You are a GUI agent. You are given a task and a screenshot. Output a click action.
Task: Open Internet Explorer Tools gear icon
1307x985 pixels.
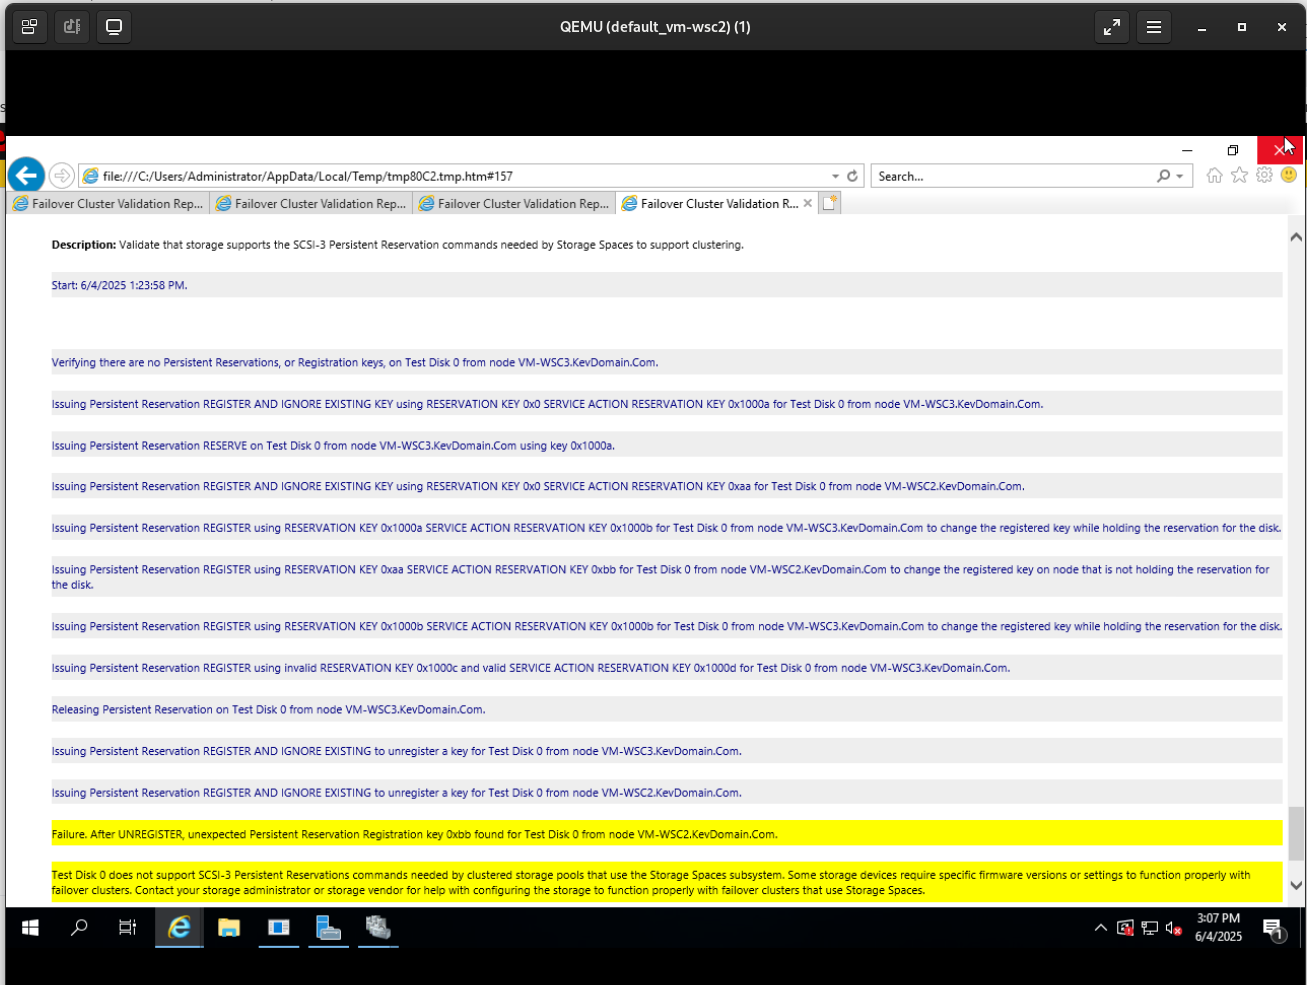1264,176
